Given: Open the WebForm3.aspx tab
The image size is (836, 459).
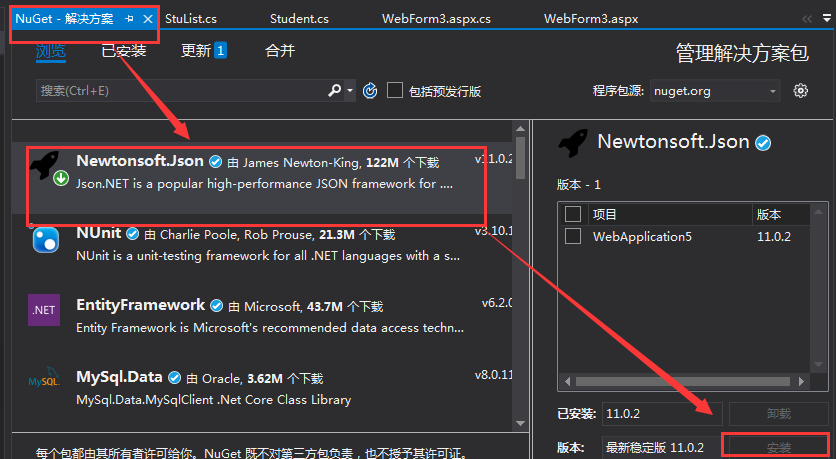Looking at the screenshot, I should click(591, 19).
